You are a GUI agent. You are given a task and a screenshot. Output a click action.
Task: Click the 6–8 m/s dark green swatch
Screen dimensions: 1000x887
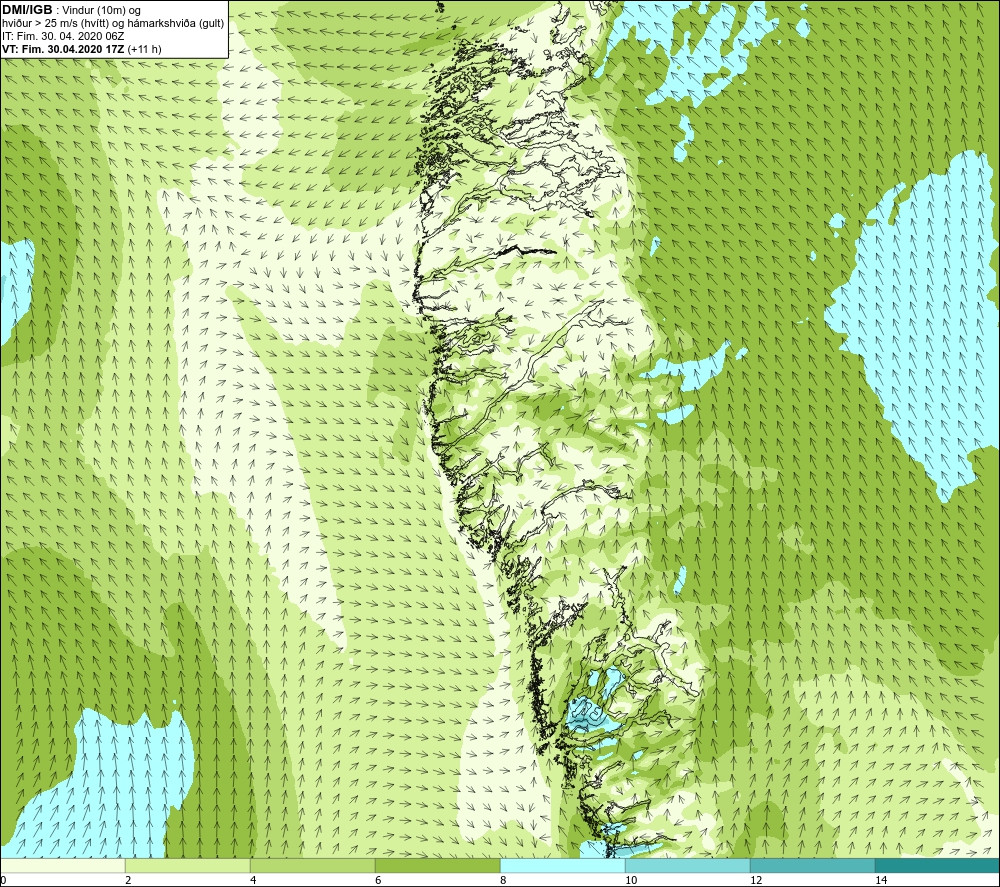point(438,865)
